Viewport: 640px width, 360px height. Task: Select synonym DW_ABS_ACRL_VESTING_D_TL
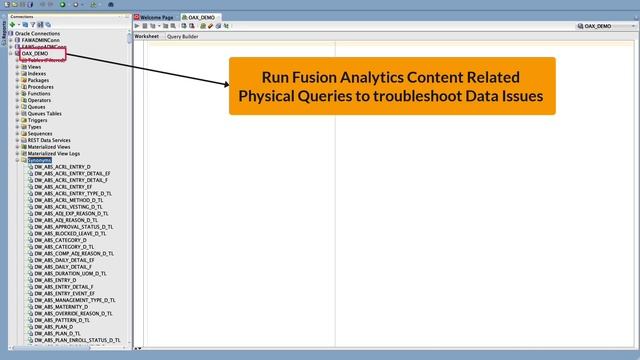[69, 207]
